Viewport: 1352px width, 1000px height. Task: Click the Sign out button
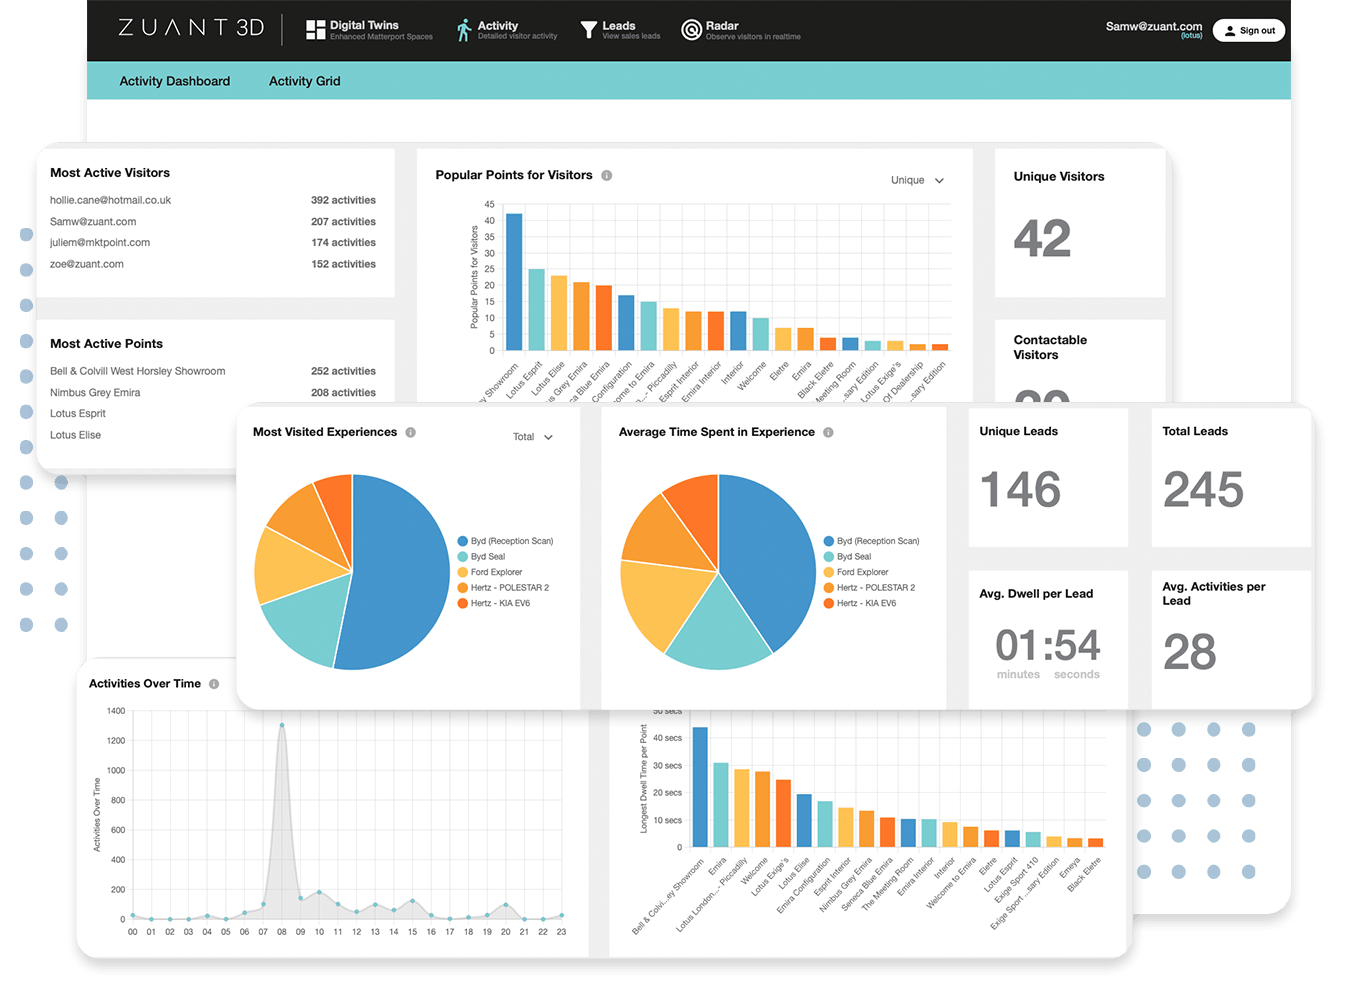click(1249, 31)
